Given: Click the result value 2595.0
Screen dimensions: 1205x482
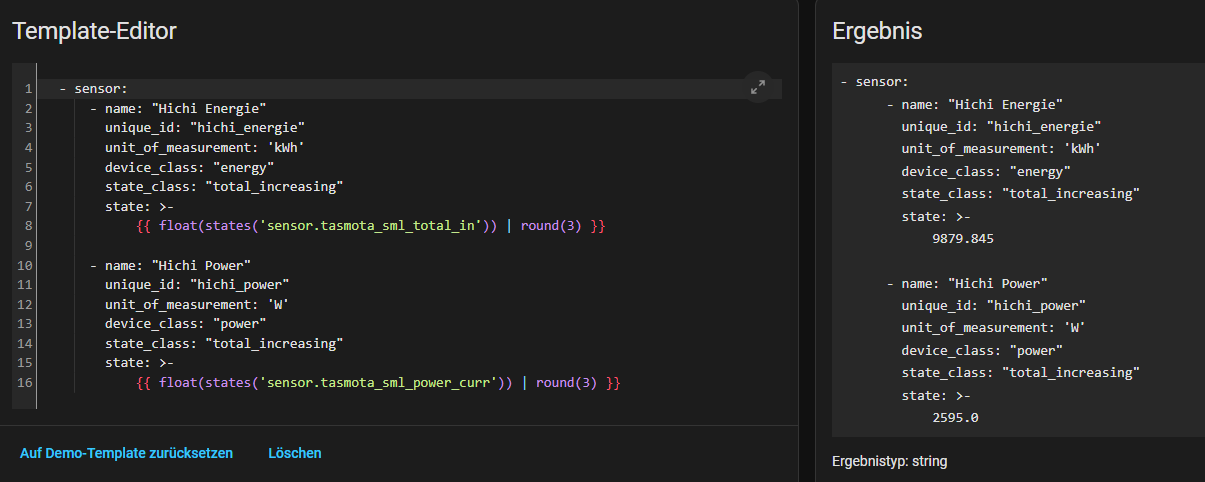Looking at the screenshot, I should pos(954,417).
